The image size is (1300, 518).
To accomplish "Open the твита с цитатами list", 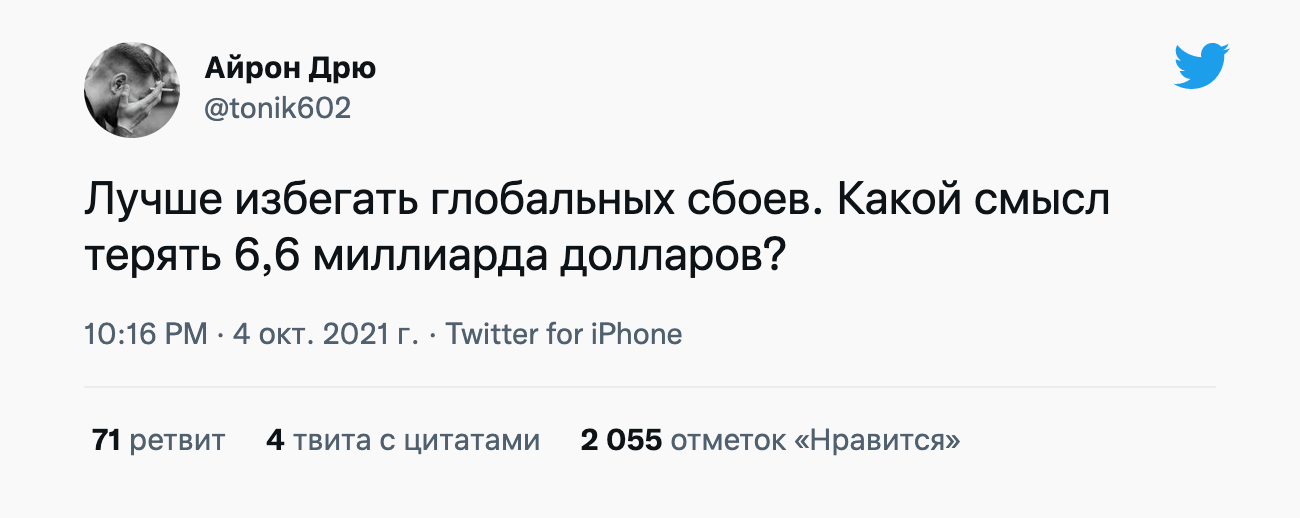I will (x=416, y=440).
